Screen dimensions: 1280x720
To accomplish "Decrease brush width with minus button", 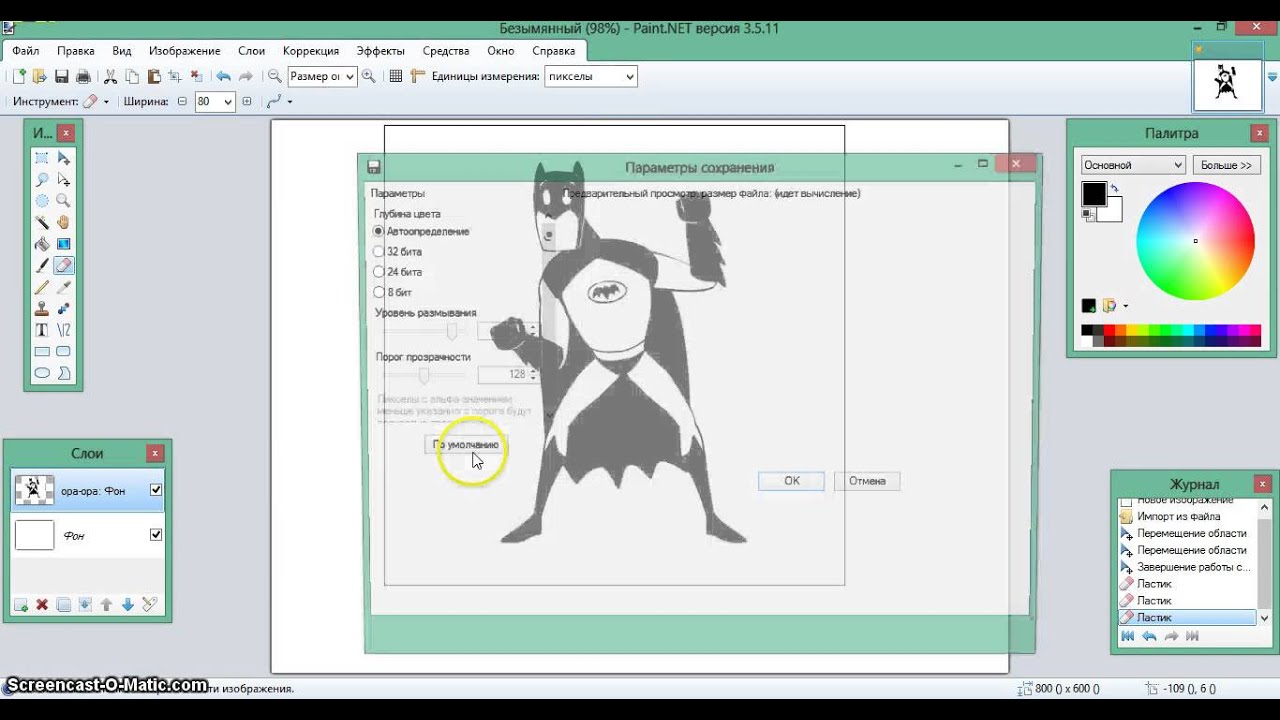I will pyautogui.click(x=182, y=102).
